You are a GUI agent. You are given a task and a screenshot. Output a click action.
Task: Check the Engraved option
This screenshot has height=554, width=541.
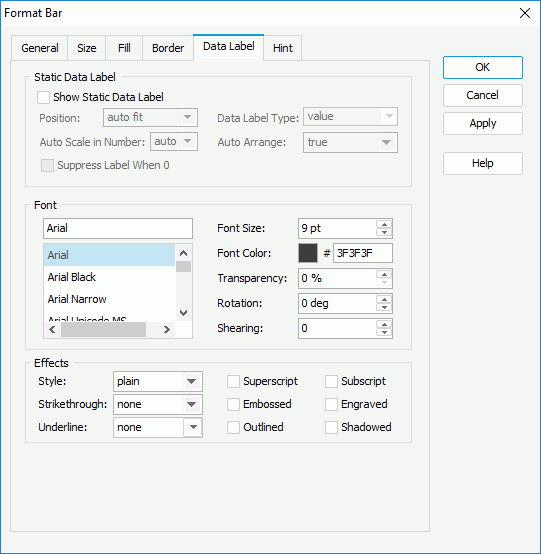coord(331,405)
